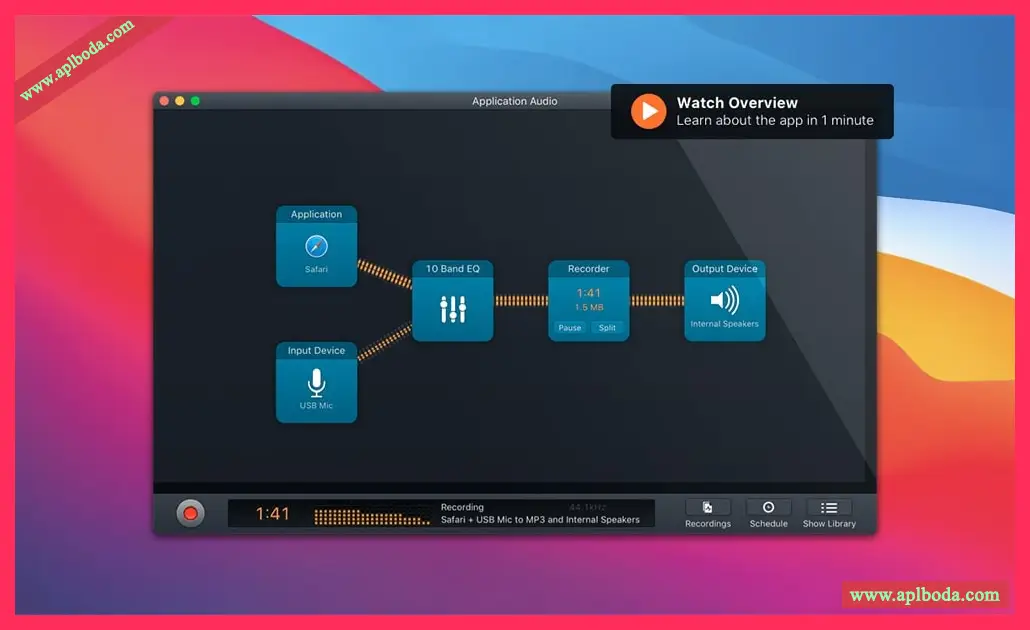Screen dimensions: 1030x630
Task: Click the audio level meter in status display
Action: (x=372, y=516)
